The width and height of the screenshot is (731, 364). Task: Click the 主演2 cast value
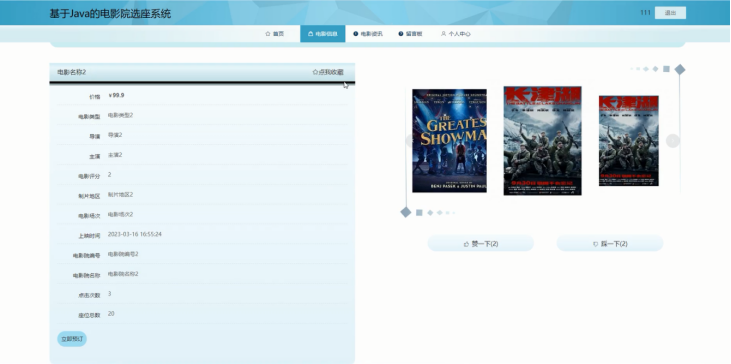coord(115,155)
